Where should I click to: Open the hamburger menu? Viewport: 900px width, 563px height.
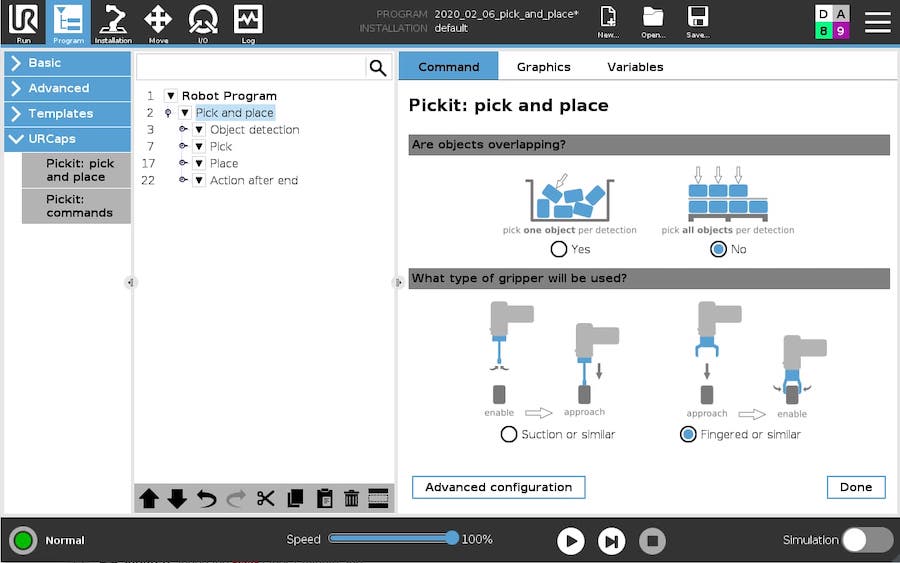click(878, 22)
